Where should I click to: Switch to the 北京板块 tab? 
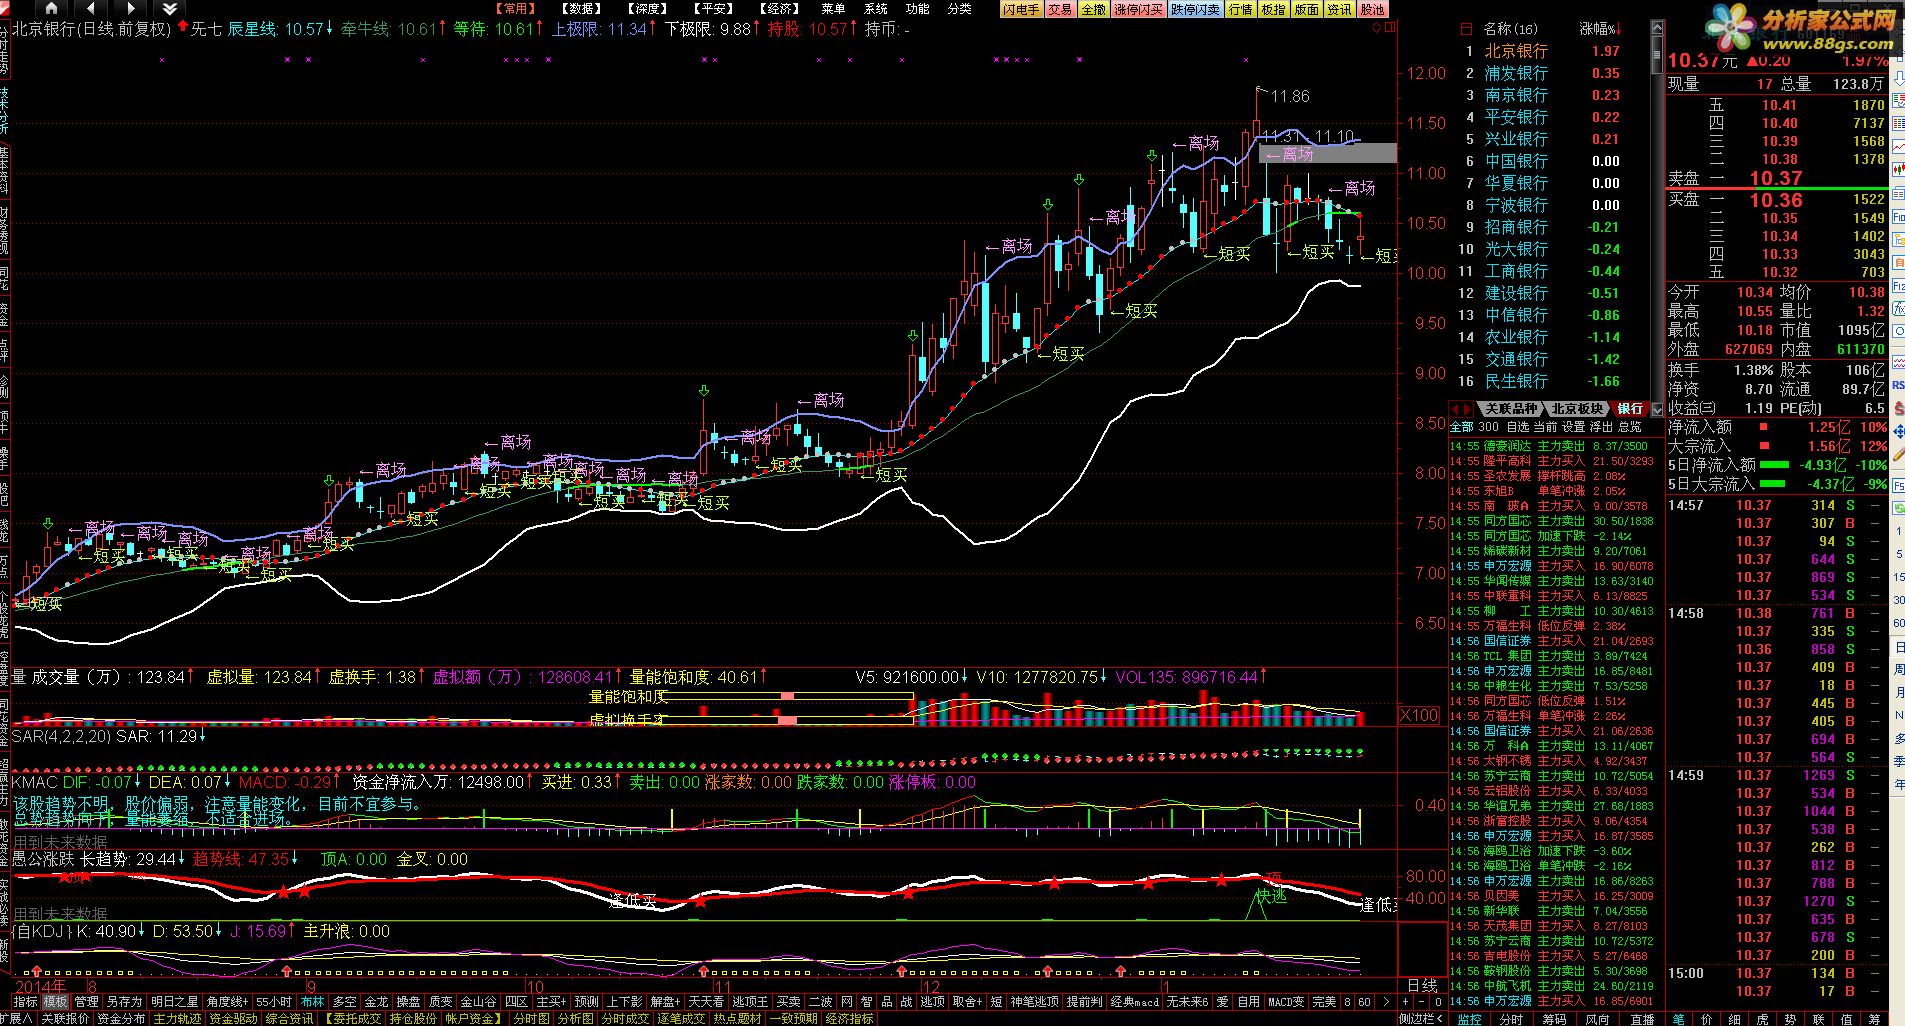[1578, 409]
